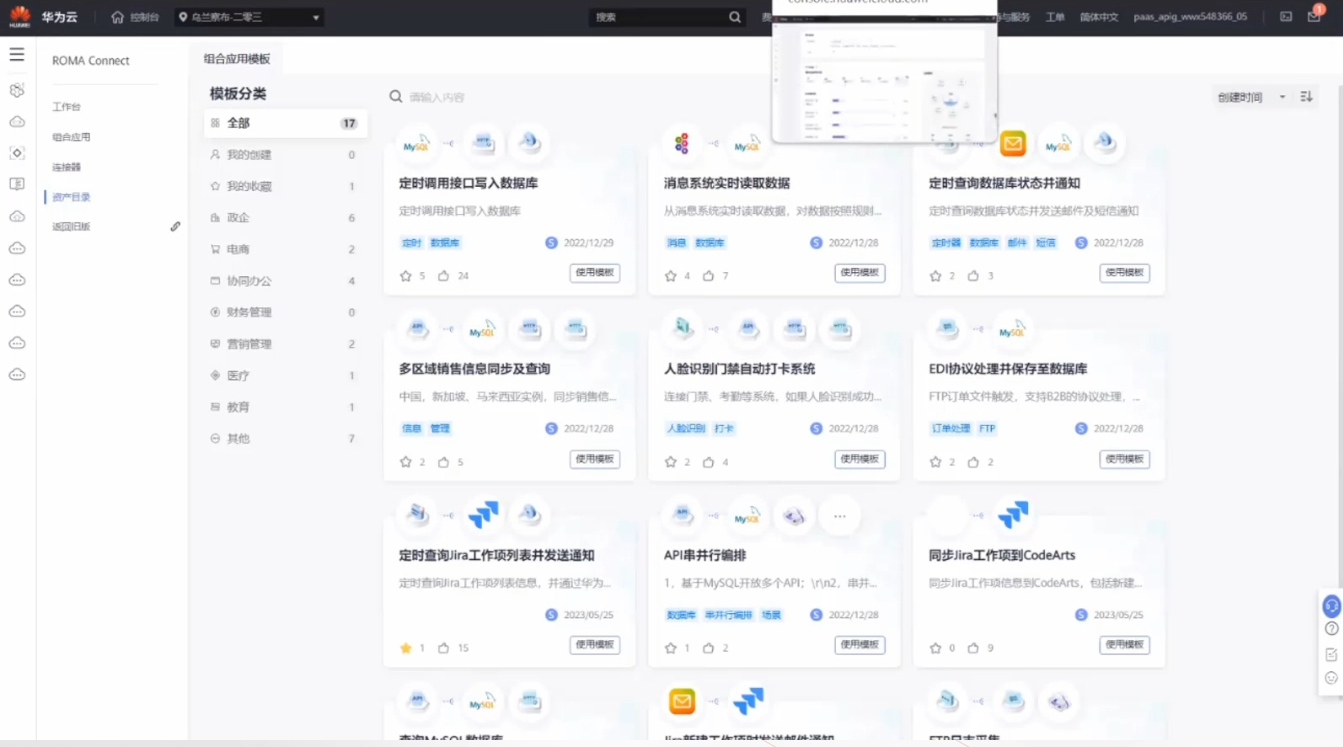Image resolution: width=1343 pixels, height=747 pixels.
Task: Switch to the 组合应用模板 tab
Action: (237, 59)
